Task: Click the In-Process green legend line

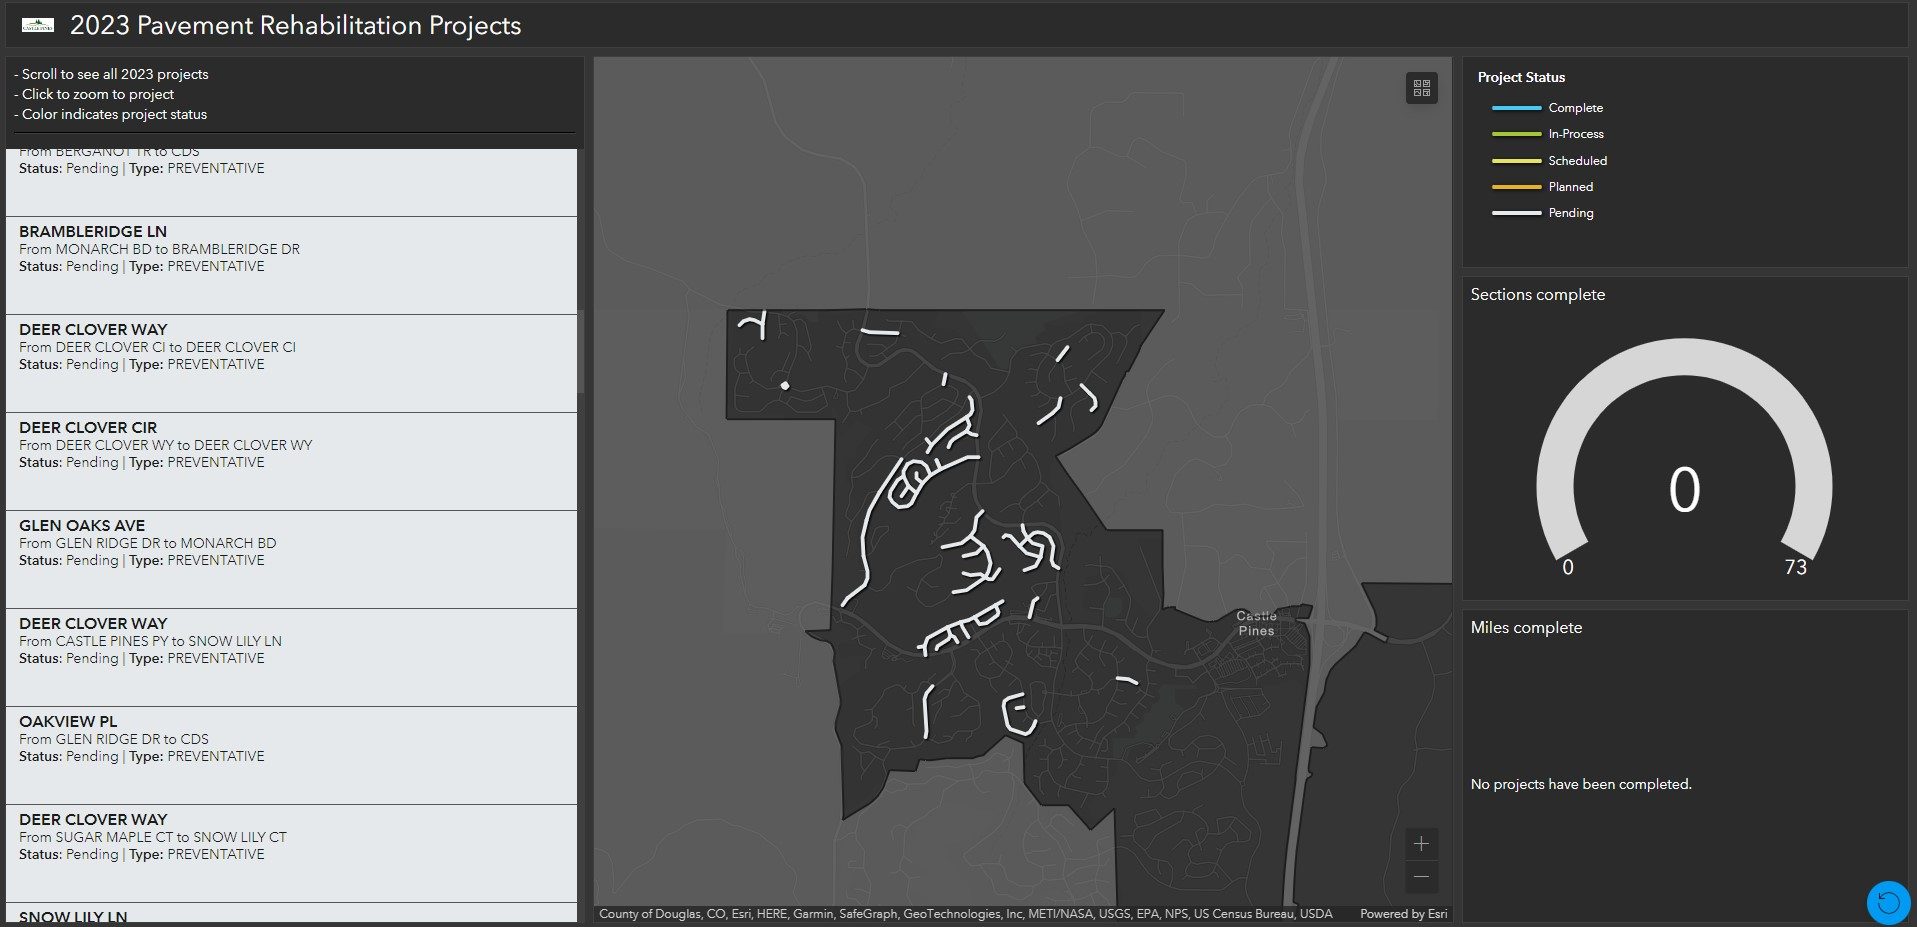Action: click(1516, 134)
